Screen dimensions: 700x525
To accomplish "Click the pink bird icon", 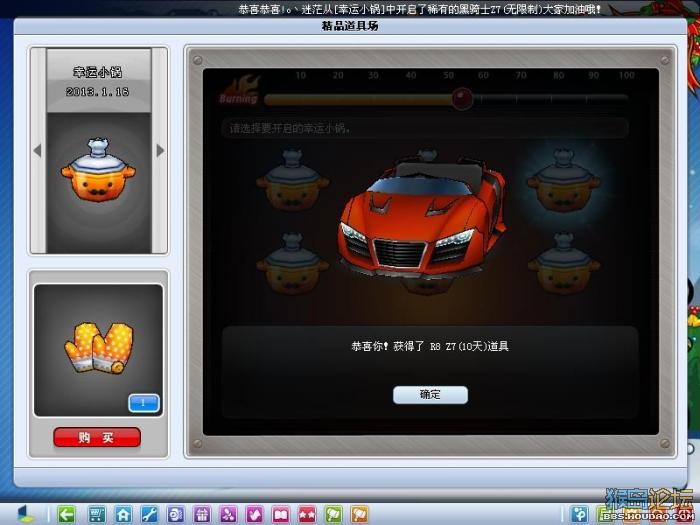I will (254, 514).
